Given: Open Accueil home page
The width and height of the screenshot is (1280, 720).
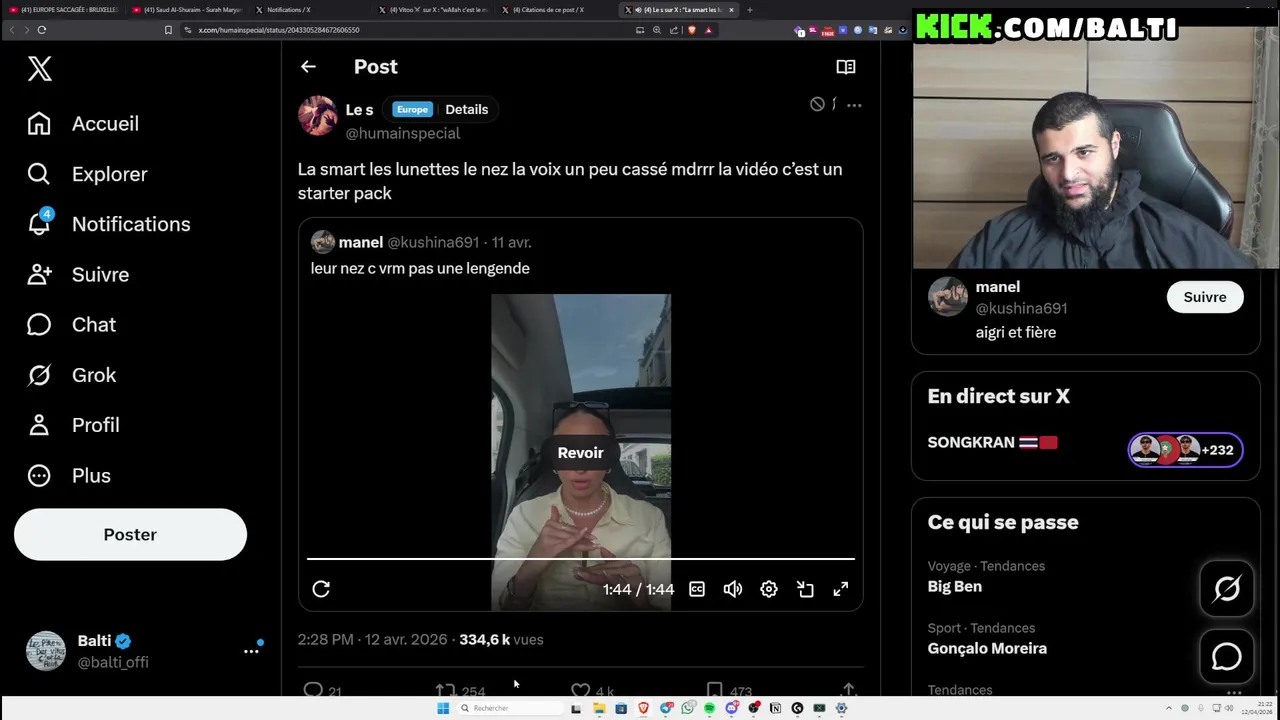Looking at the screenshot, I should pos(84,124).
